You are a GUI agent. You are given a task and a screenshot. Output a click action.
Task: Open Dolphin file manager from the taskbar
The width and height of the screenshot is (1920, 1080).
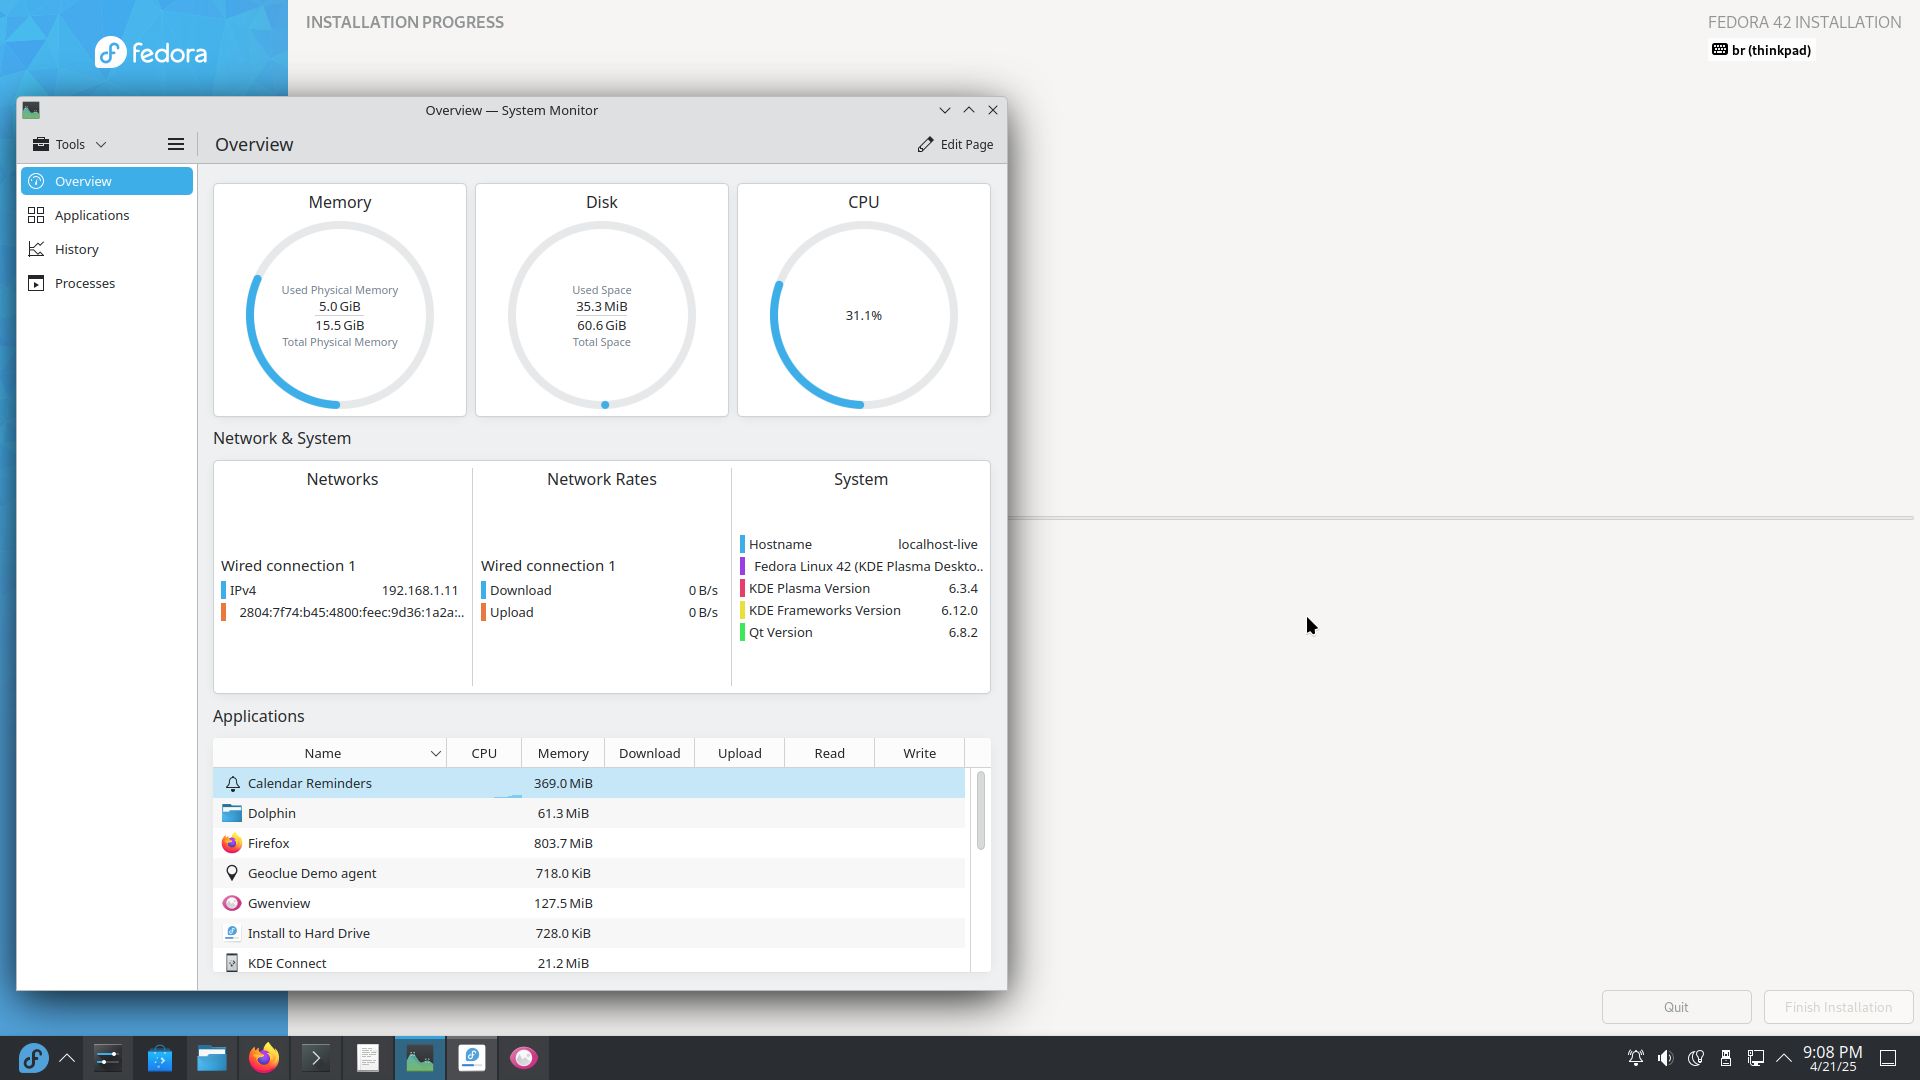click(x=212, y=1058)
